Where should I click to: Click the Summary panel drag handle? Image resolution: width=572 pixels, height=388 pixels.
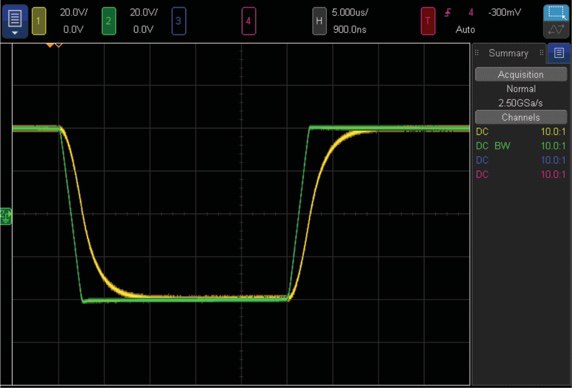coord(476,53)
